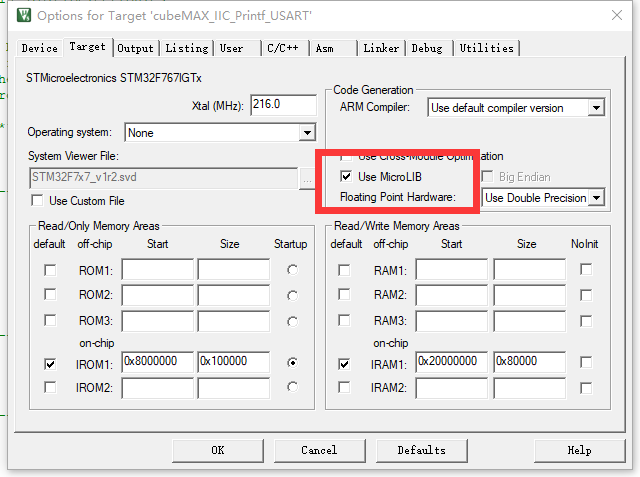Switch to the C/C++ tab
The height and width of the screenshot is (477, 640).
click(284, 48)
